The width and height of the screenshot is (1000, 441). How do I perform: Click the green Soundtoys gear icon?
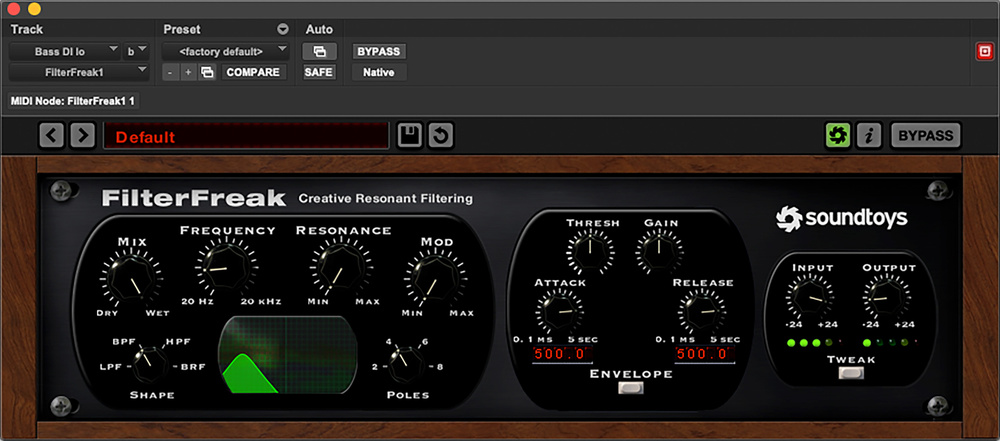point(837,136)
